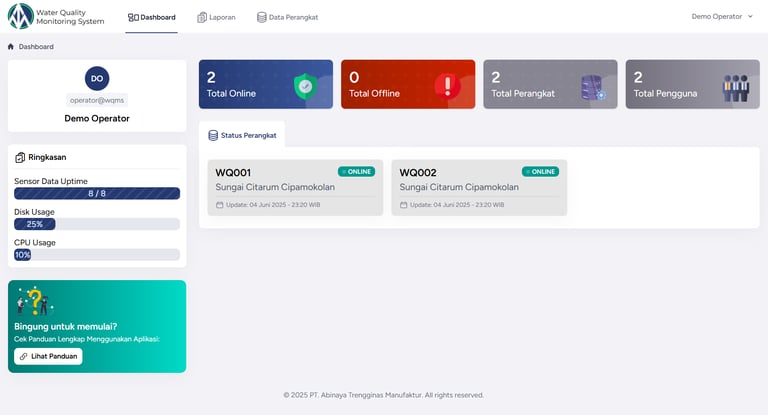768x415 pixels.
Task: Expand the Demo Operator user dropdown
Action: (722, 16)
